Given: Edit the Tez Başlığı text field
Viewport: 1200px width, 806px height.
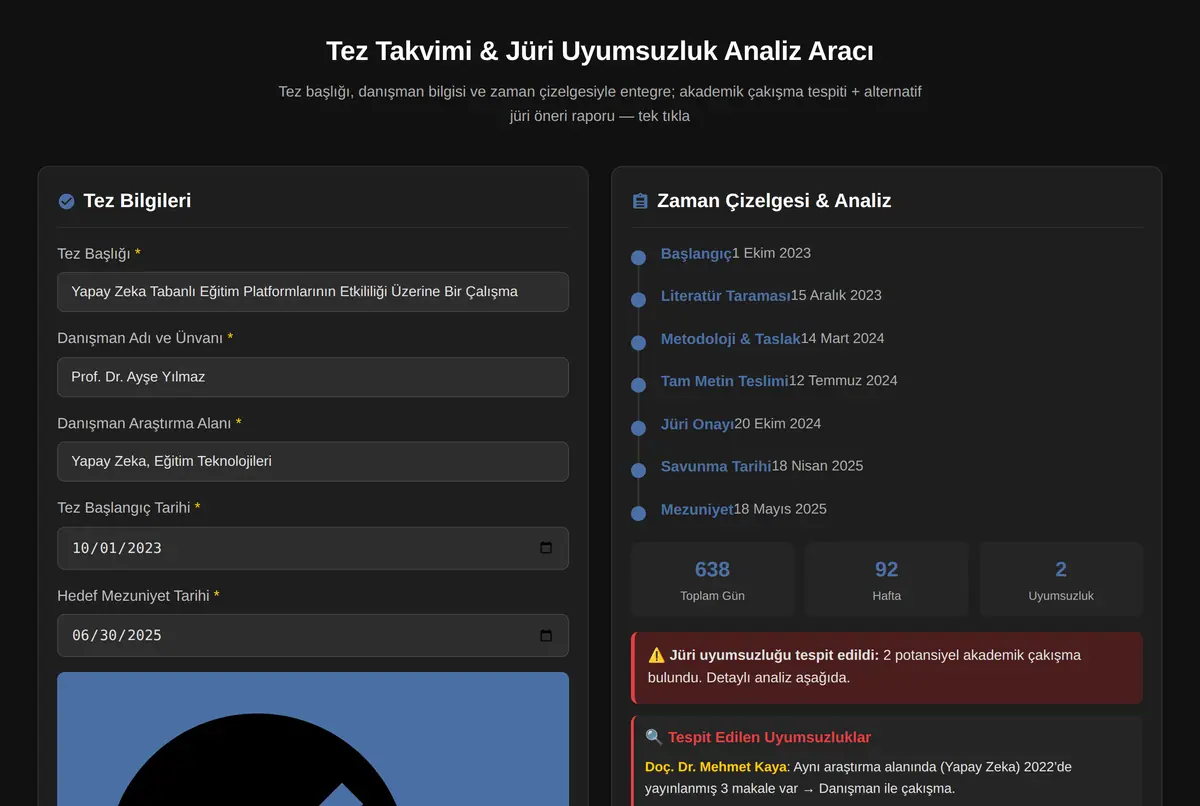Looking at the screenshot, I should coord(313,292).
